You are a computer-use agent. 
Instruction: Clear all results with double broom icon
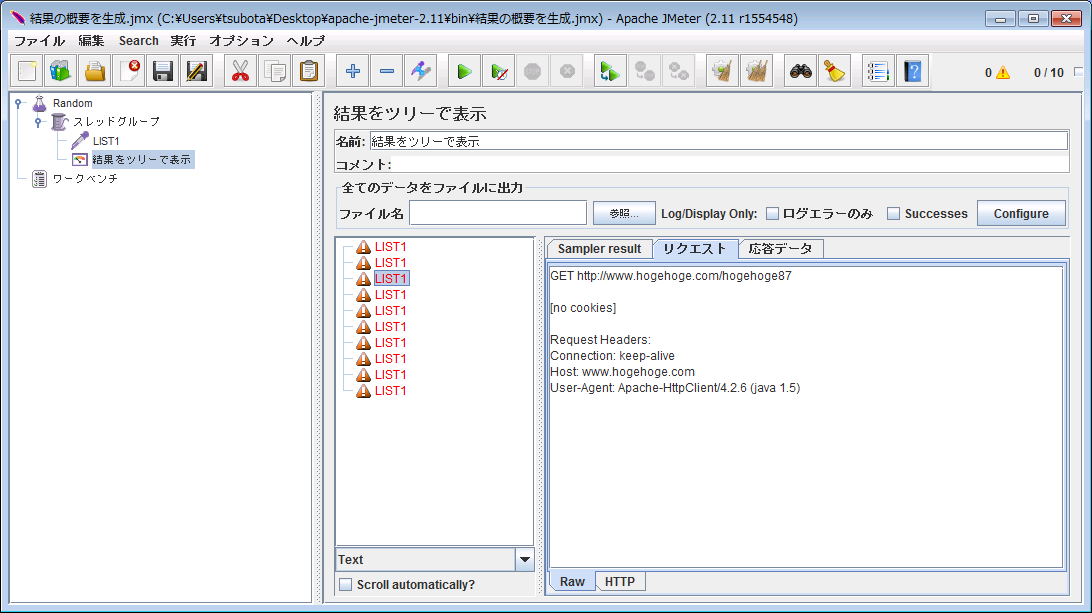click(756, 71)
